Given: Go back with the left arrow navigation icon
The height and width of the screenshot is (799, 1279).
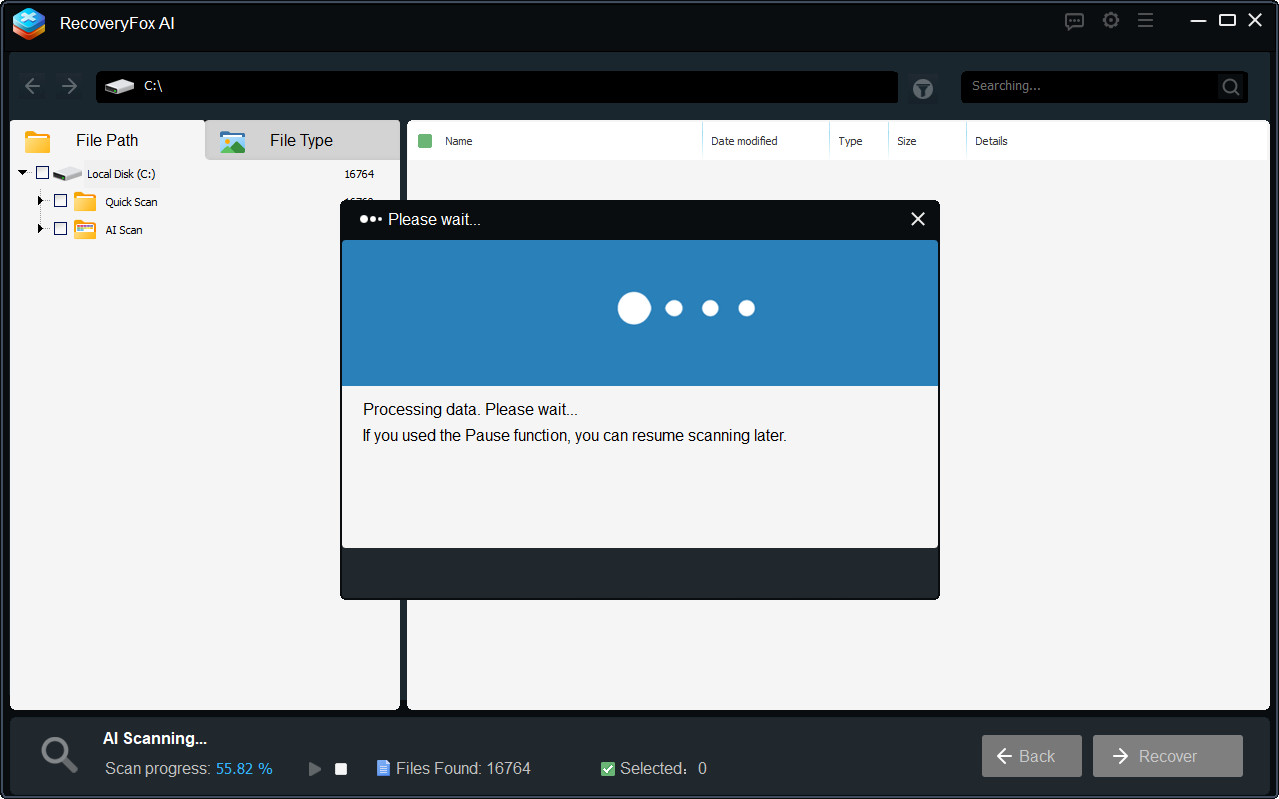Looking at the screenshot, I should click(32, 86).
